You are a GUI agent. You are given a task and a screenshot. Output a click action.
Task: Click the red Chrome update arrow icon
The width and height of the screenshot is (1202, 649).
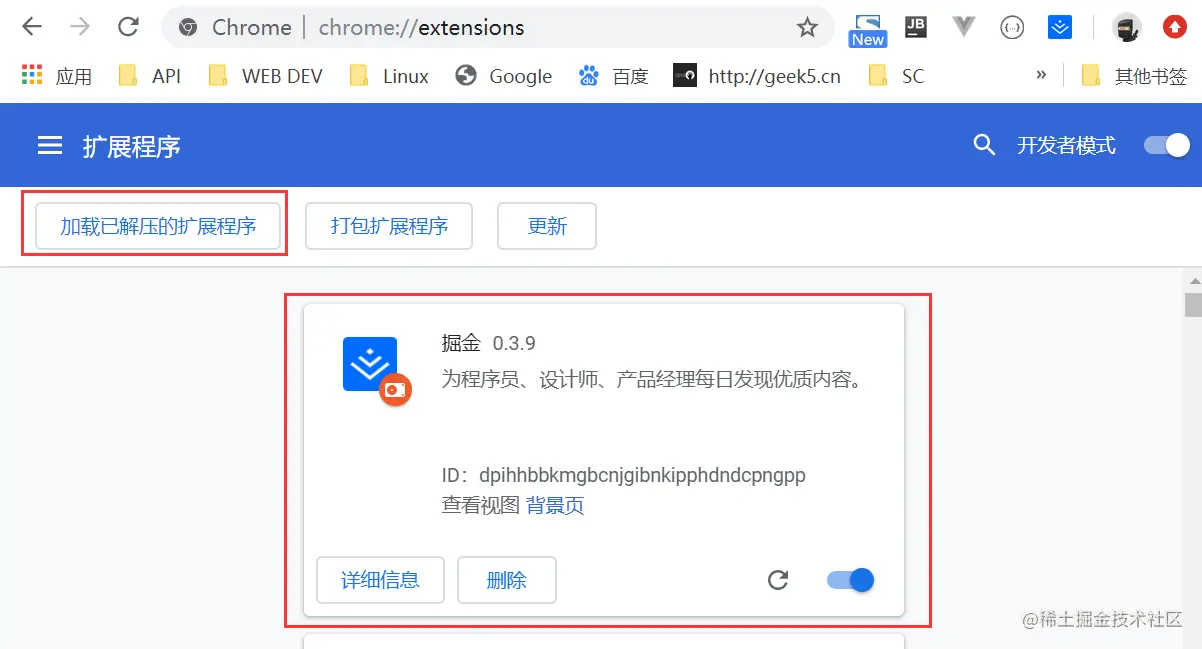pos(1175,27)
